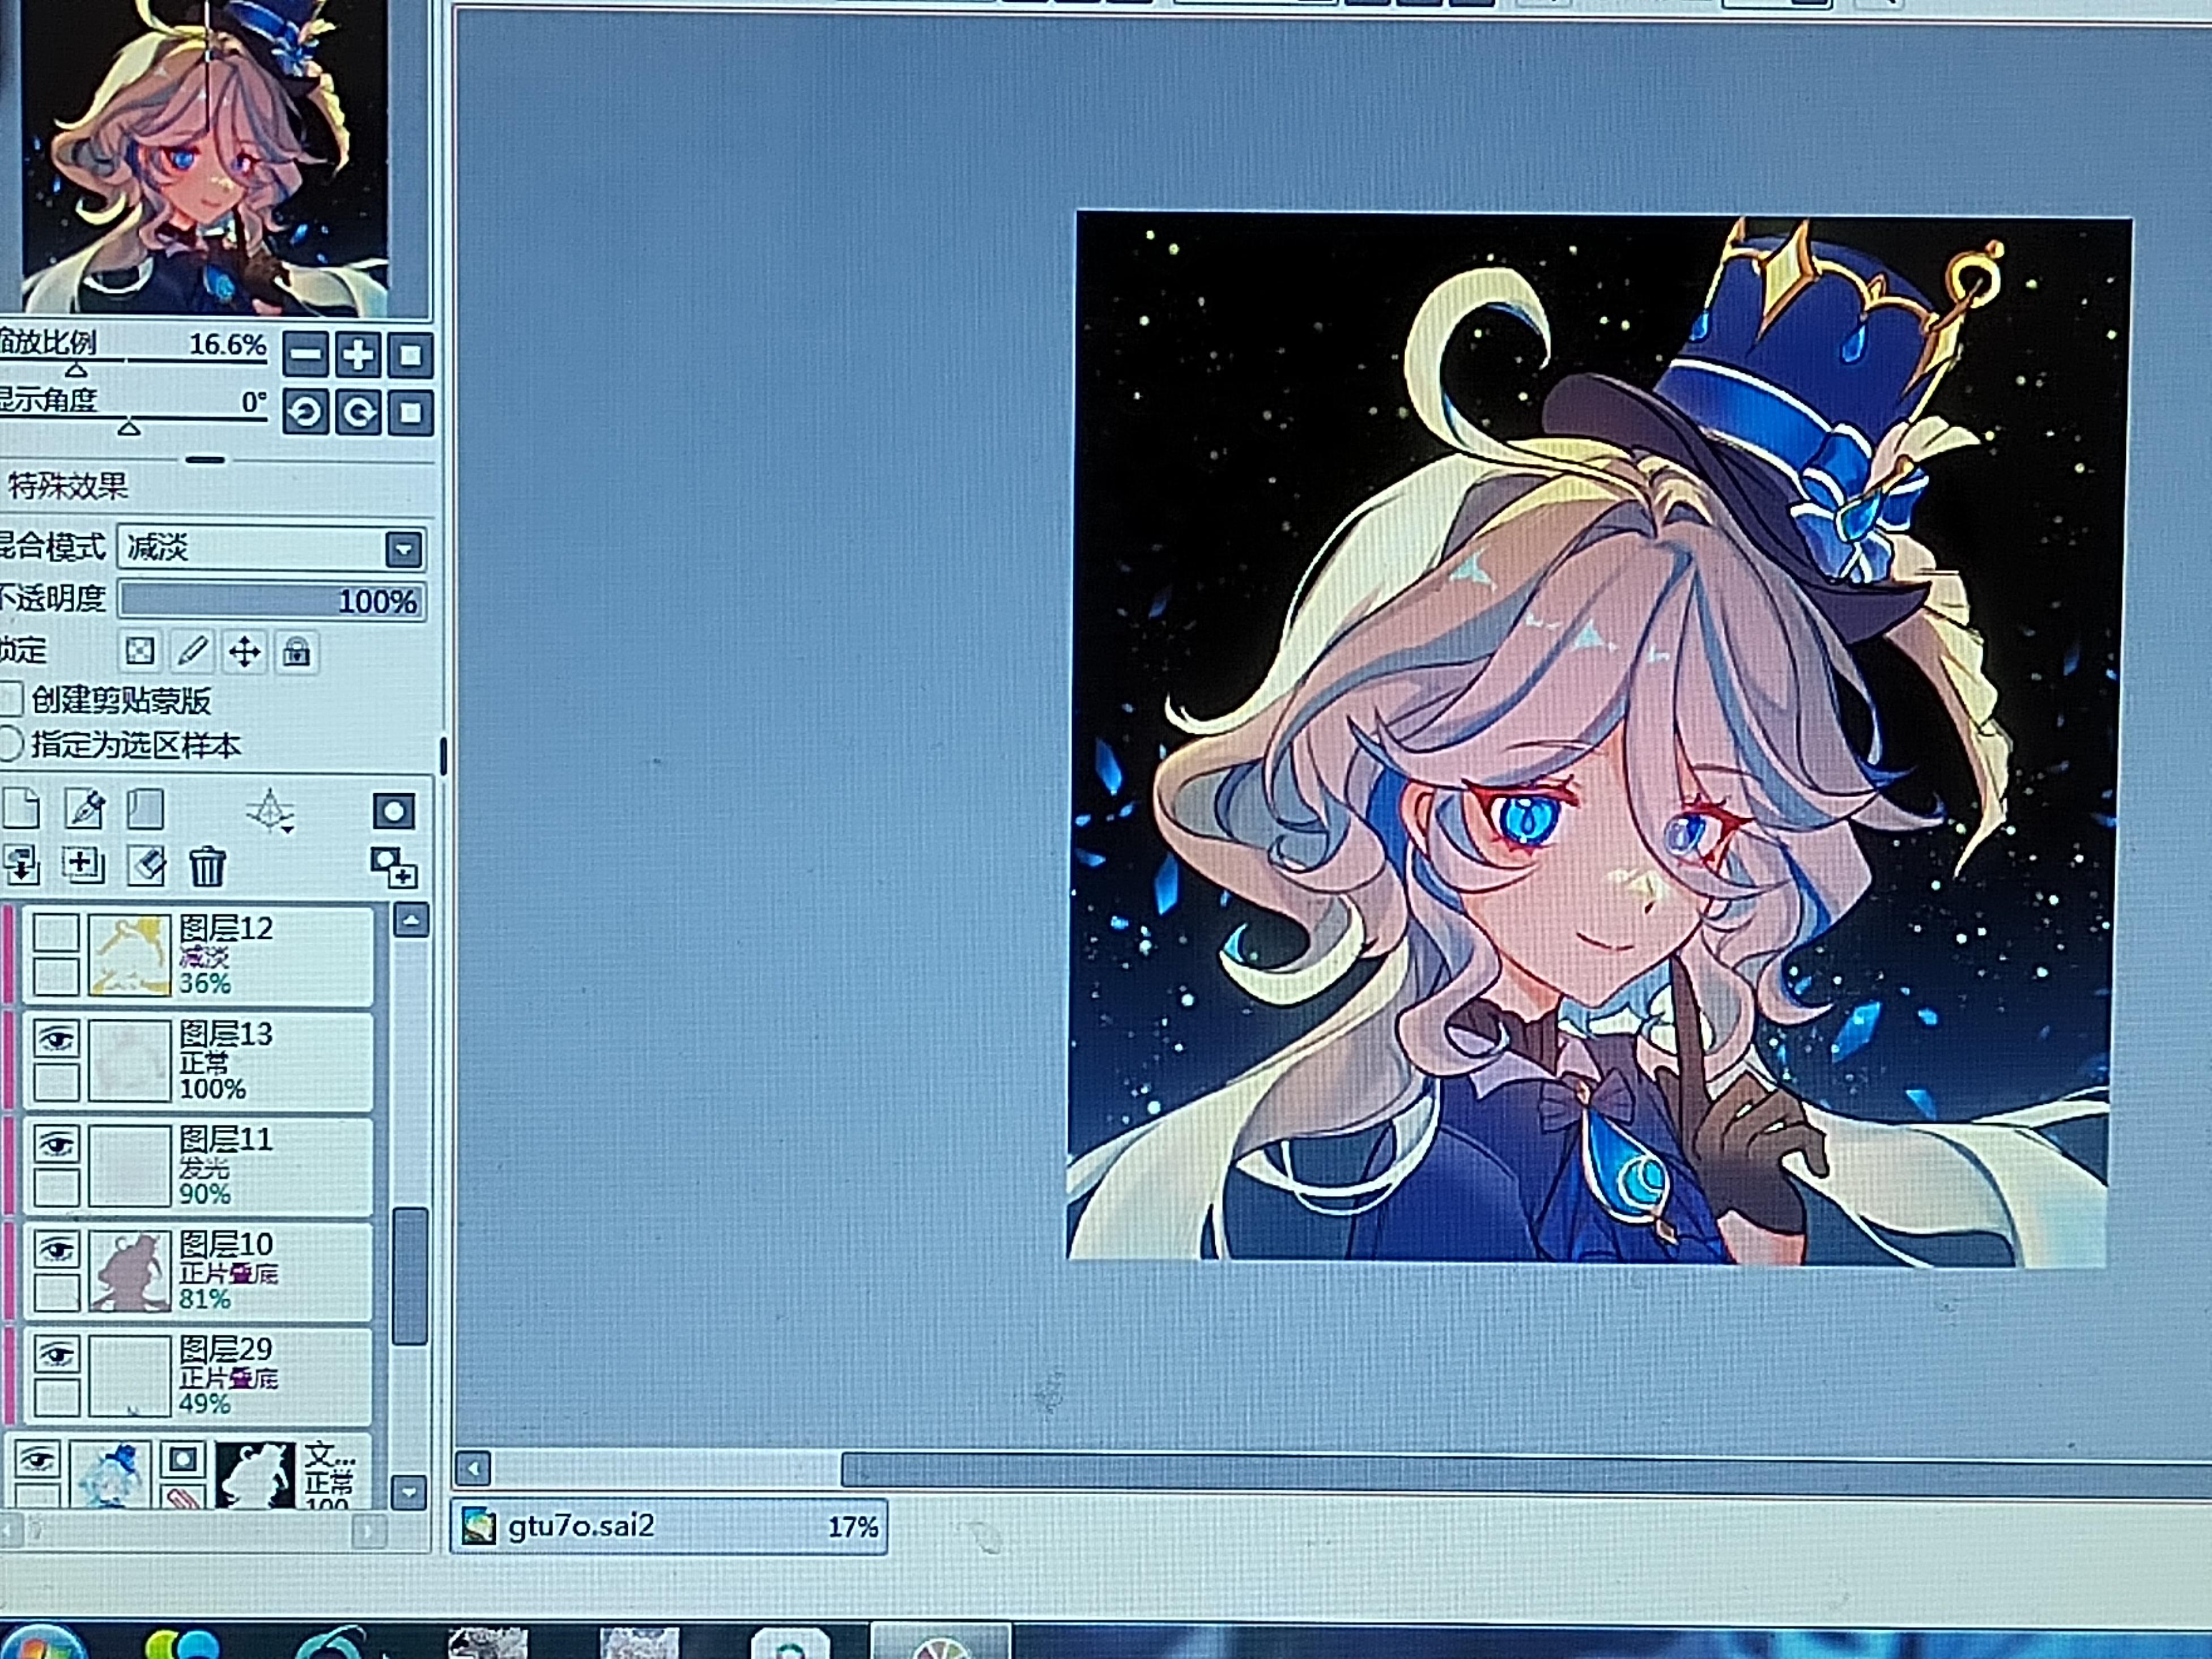
Task: Select the 图层11 layer name
Action: point(226,1138)
